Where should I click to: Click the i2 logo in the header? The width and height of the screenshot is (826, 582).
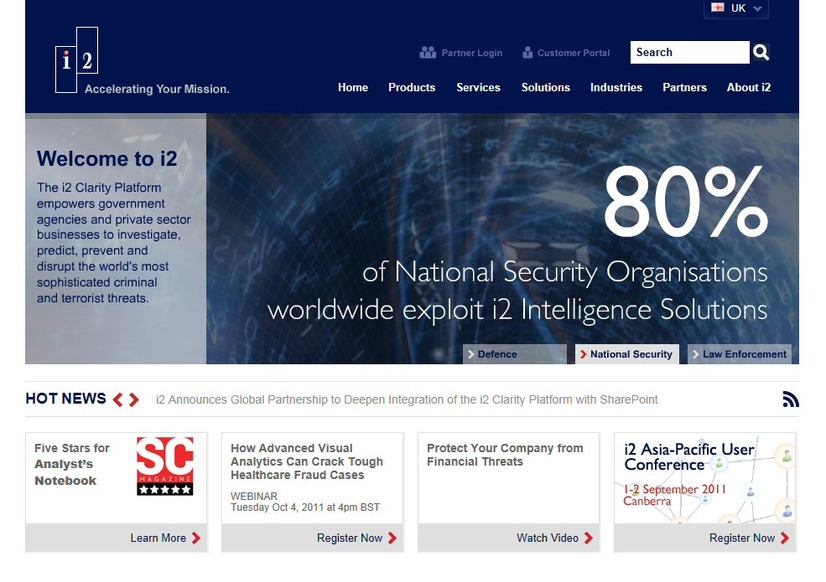[77, 60]
